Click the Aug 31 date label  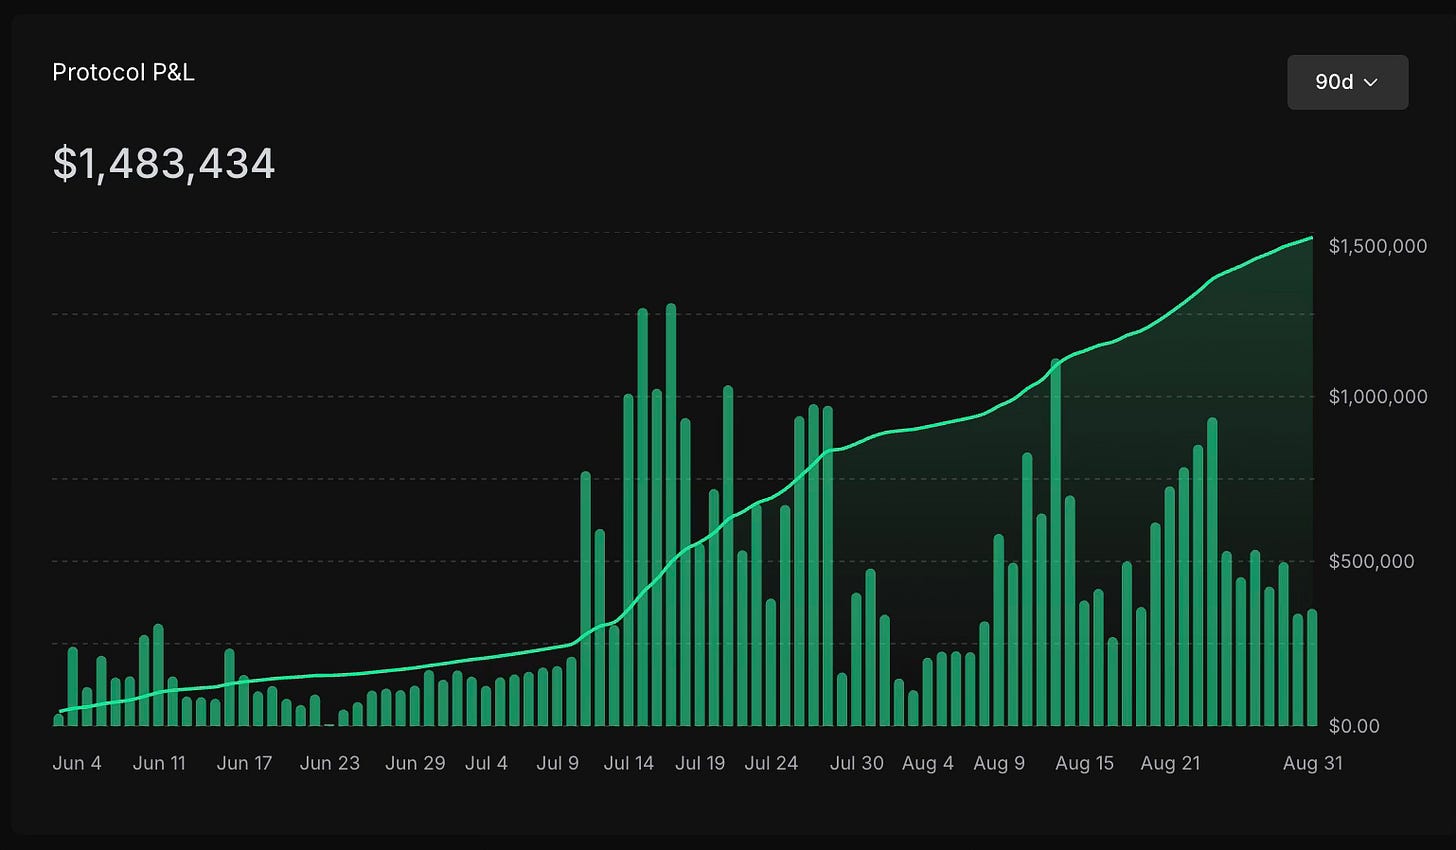tap(1313, 763)
